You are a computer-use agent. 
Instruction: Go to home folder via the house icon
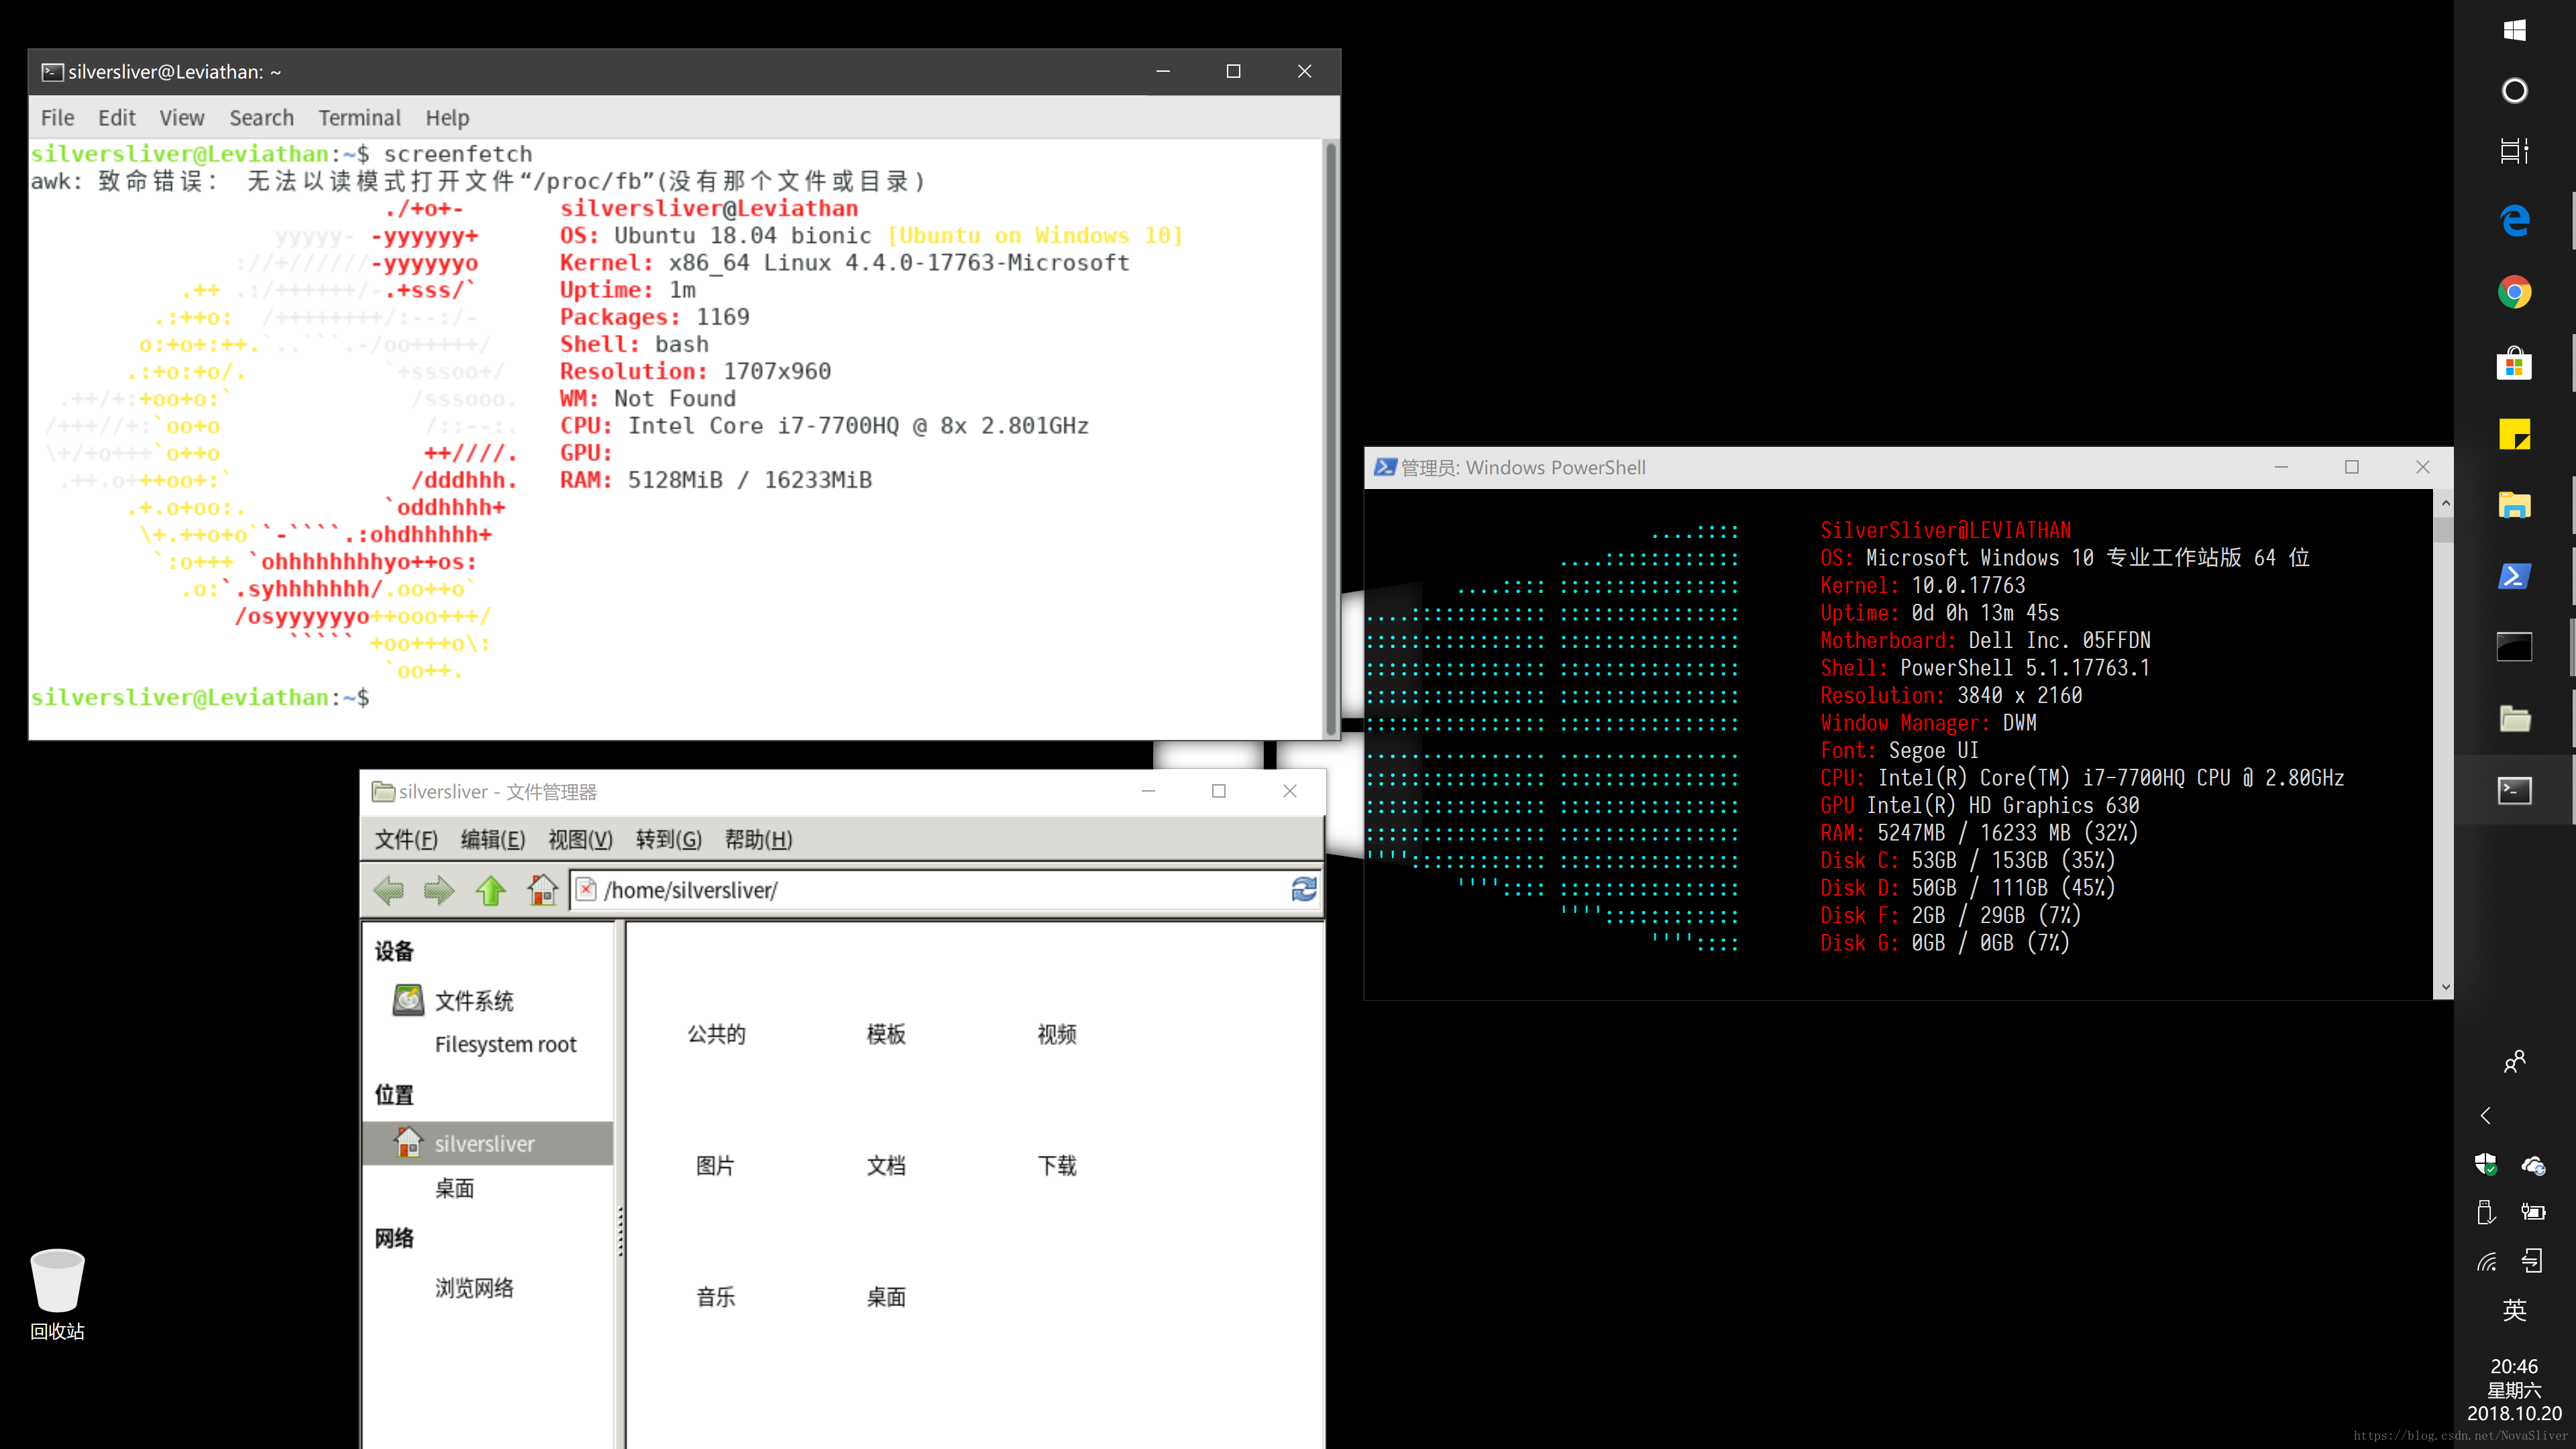pyautogui.click(x=542, y=890)
